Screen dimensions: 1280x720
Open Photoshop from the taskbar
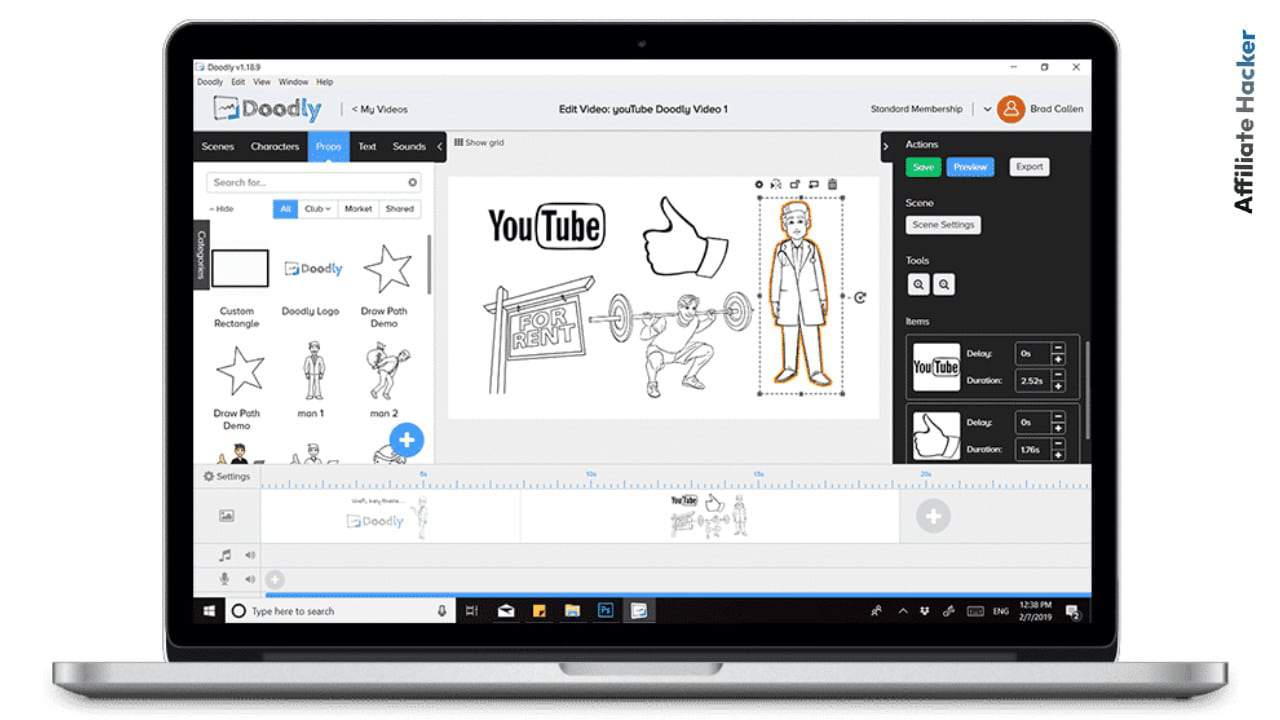(605, 610)
